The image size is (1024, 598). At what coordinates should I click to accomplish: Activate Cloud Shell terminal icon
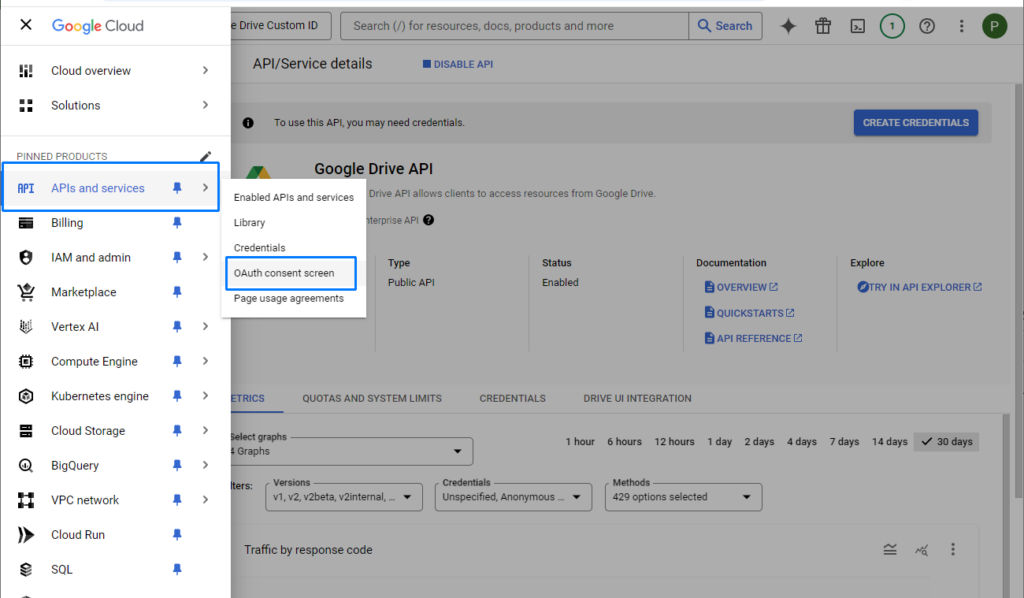pos(857,26)
